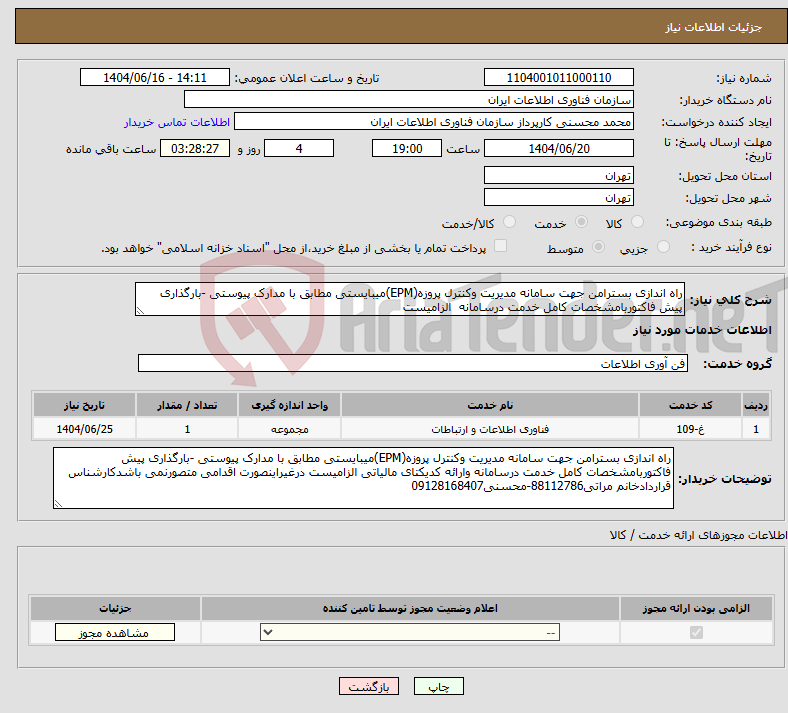Click service name cell فناوری اطلاعات و ارتباطات
Viewport: 788px width, 713px height.
(489, 429)
